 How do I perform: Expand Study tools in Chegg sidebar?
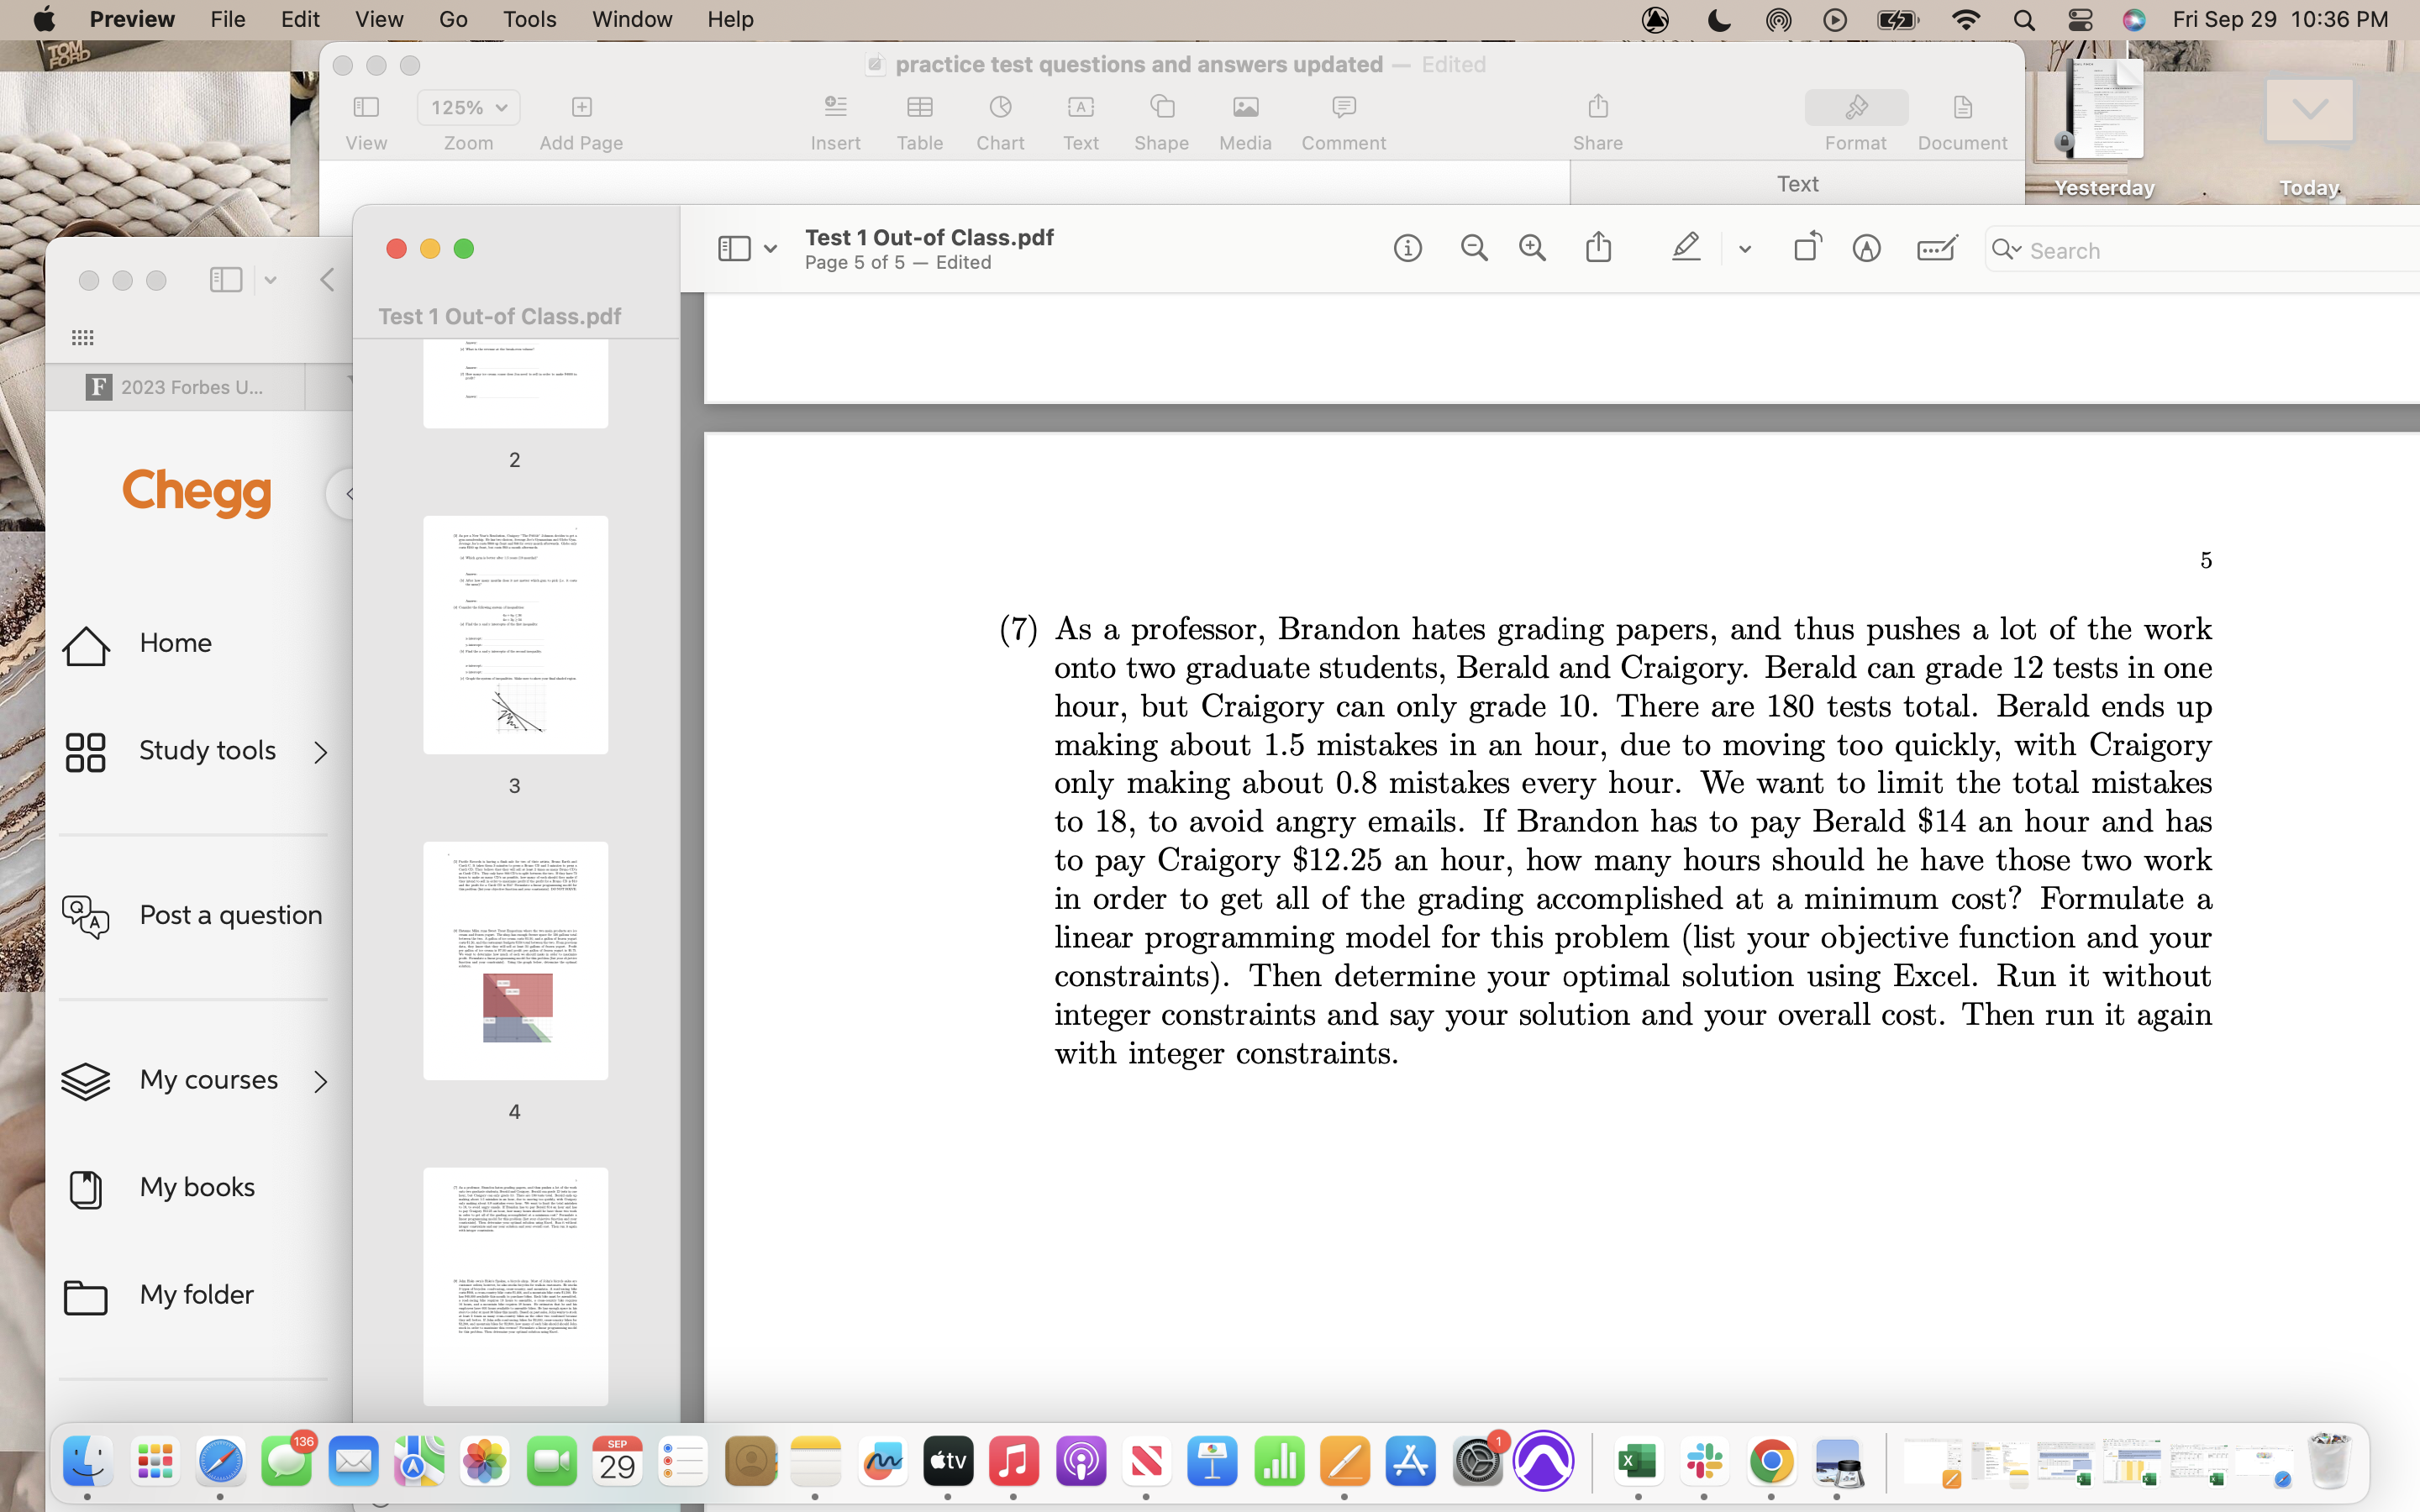(x=319, y=750)
